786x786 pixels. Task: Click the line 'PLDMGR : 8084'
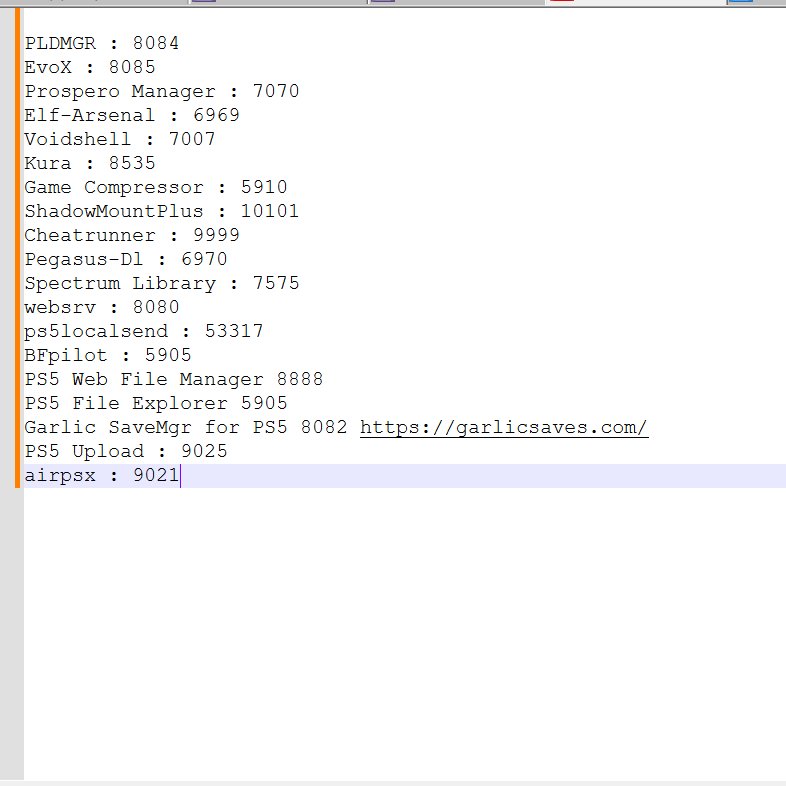click(102, 43)
